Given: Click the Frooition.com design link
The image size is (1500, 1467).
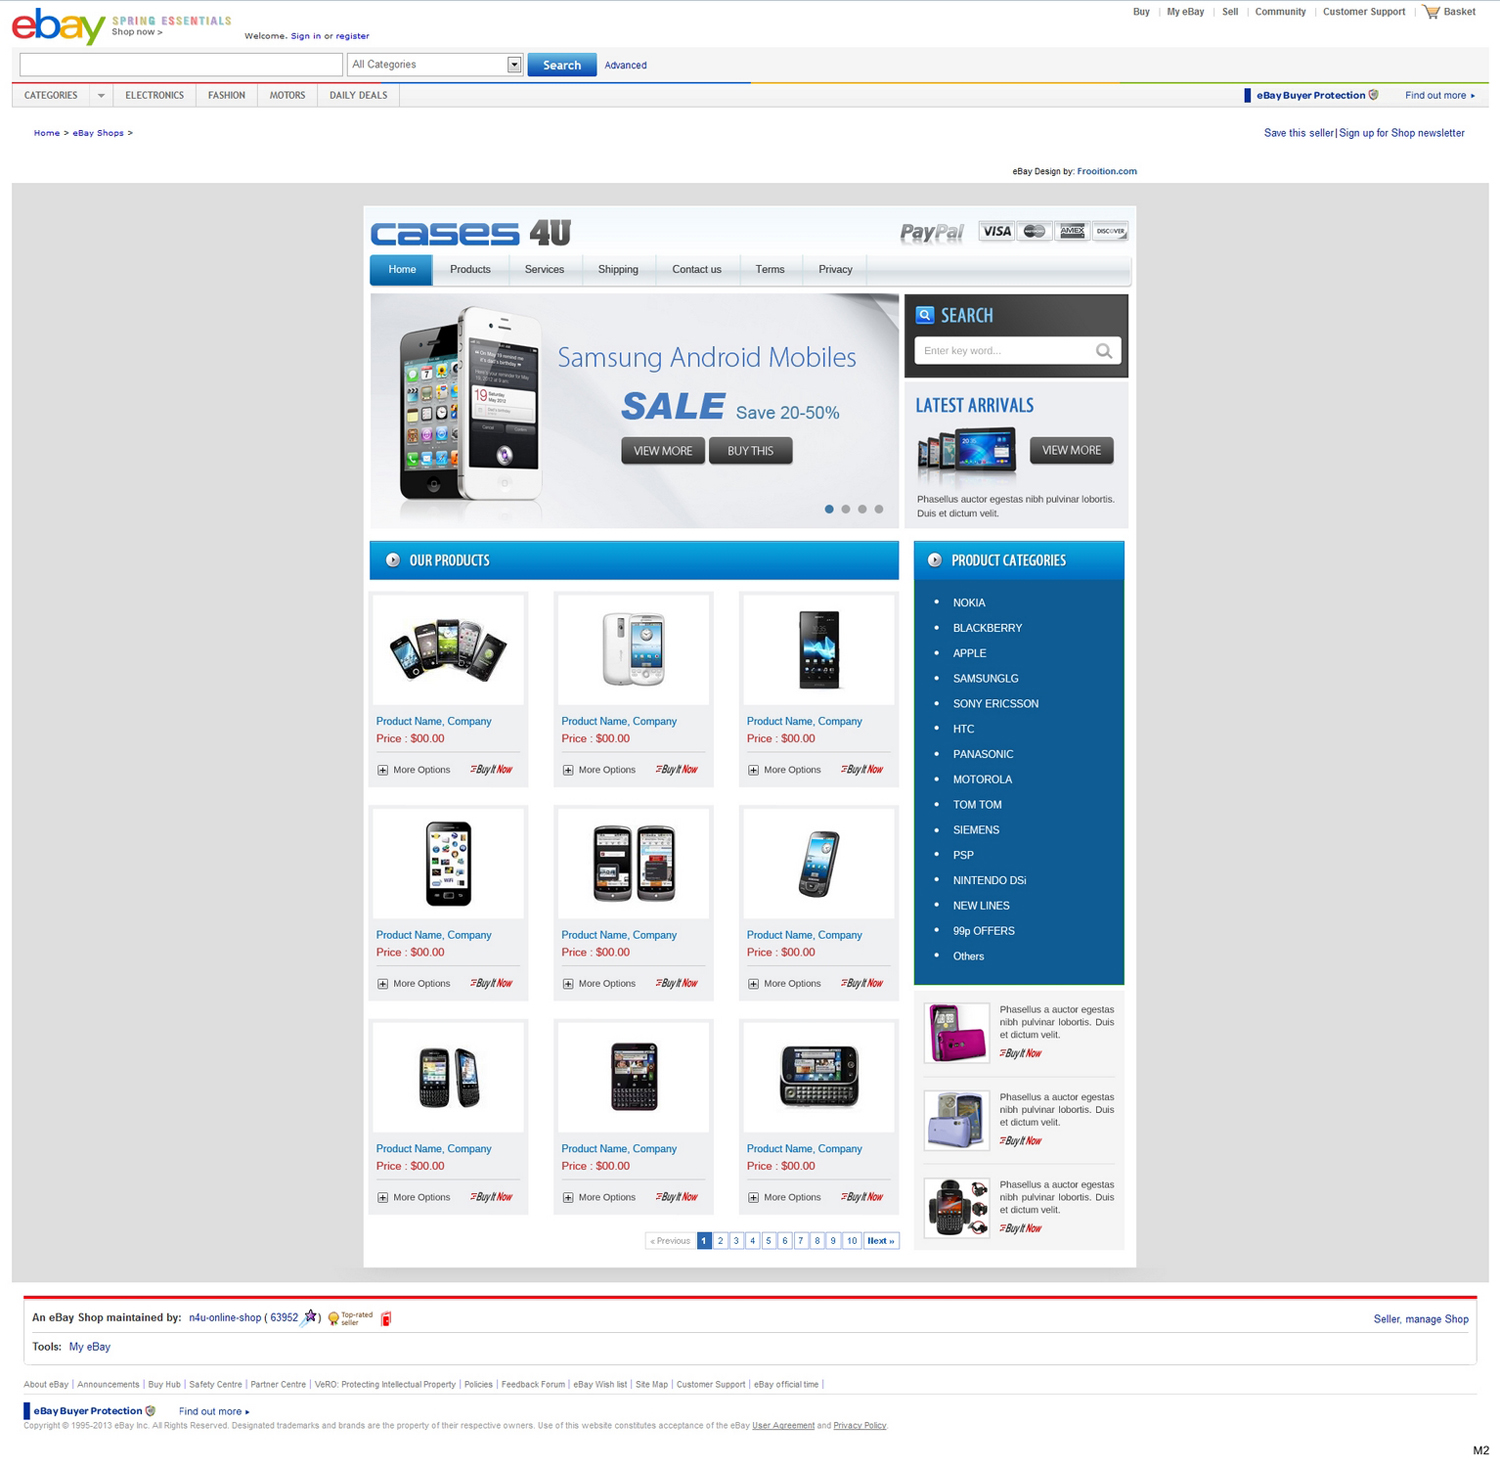Looking at the screenshot, I should point(1107,171).
